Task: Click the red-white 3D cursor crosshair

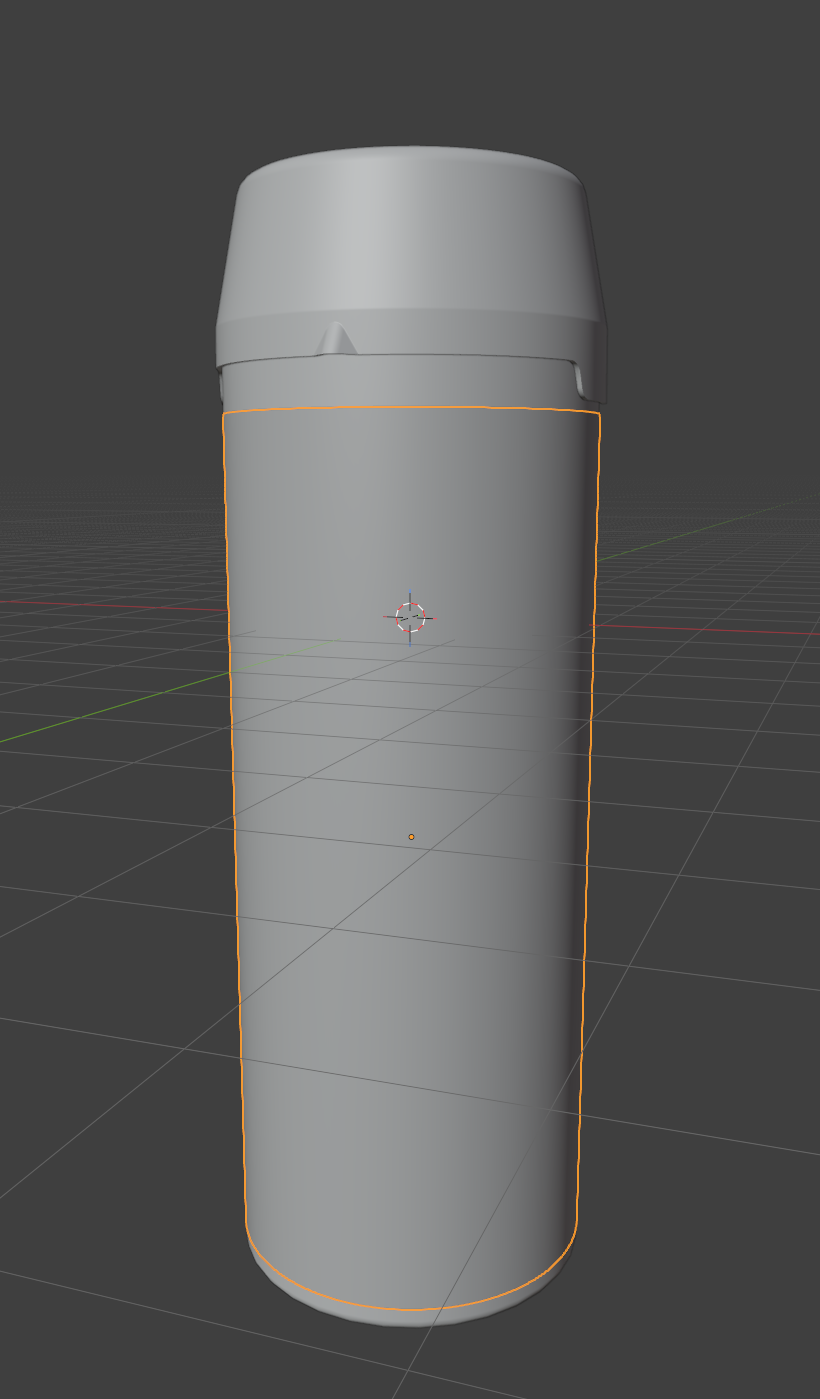Action: point(410,617)
